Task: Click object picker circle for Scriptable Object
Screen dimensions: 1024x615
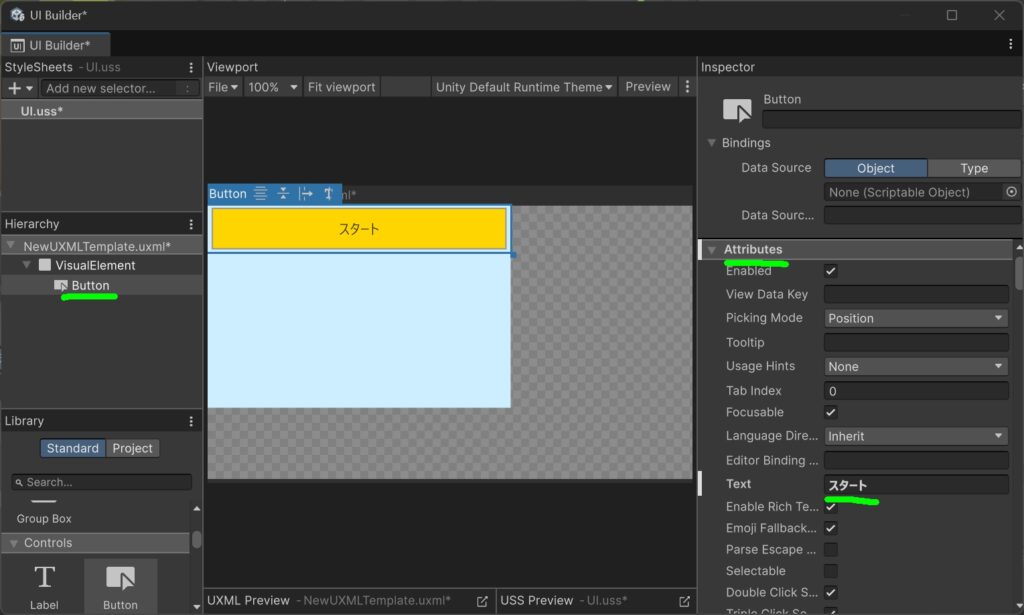Action: click(x=1011, y=192)
